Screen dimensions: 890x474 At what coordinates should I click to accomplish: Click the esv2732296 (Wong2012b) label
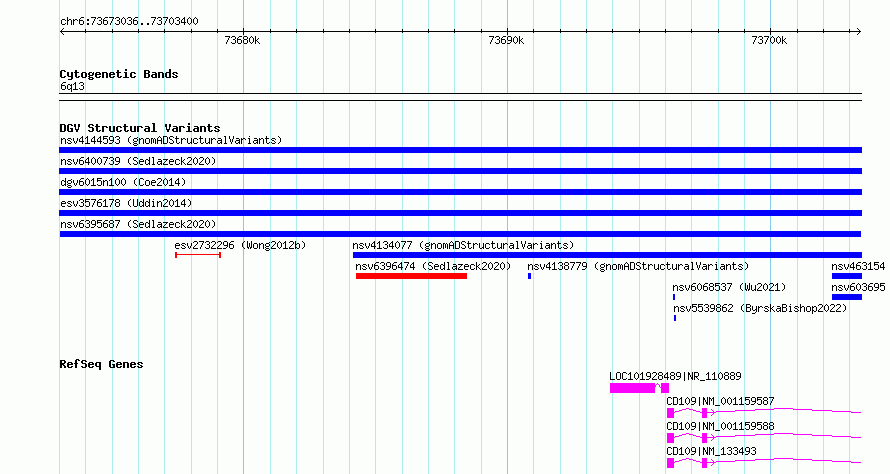pos(240,245)
